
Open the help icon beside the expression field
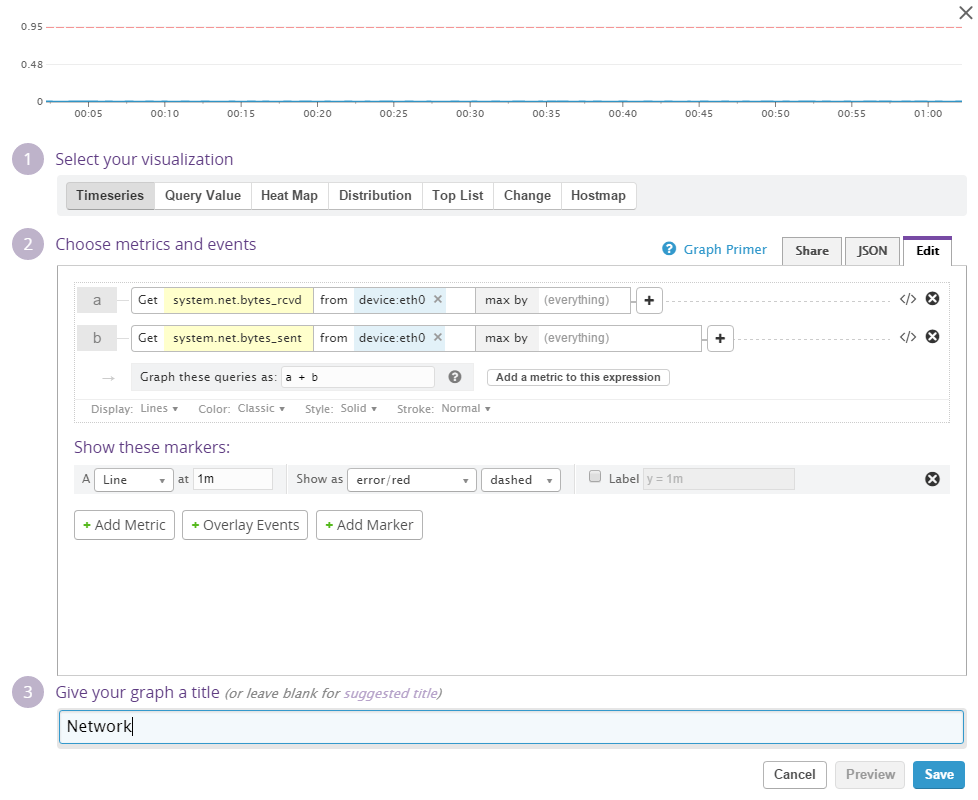[x=455, y=377]
